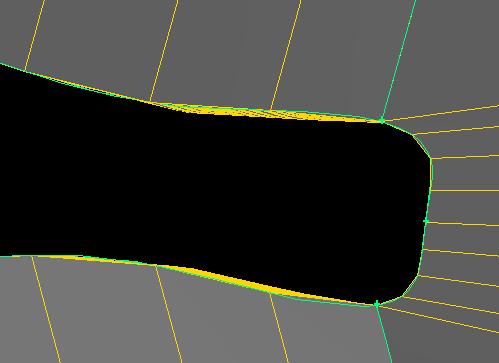Viewport: 499px width, 363px height.
Task: Select the green vertex at the lower right corner
Action: [x=377, y=304]
